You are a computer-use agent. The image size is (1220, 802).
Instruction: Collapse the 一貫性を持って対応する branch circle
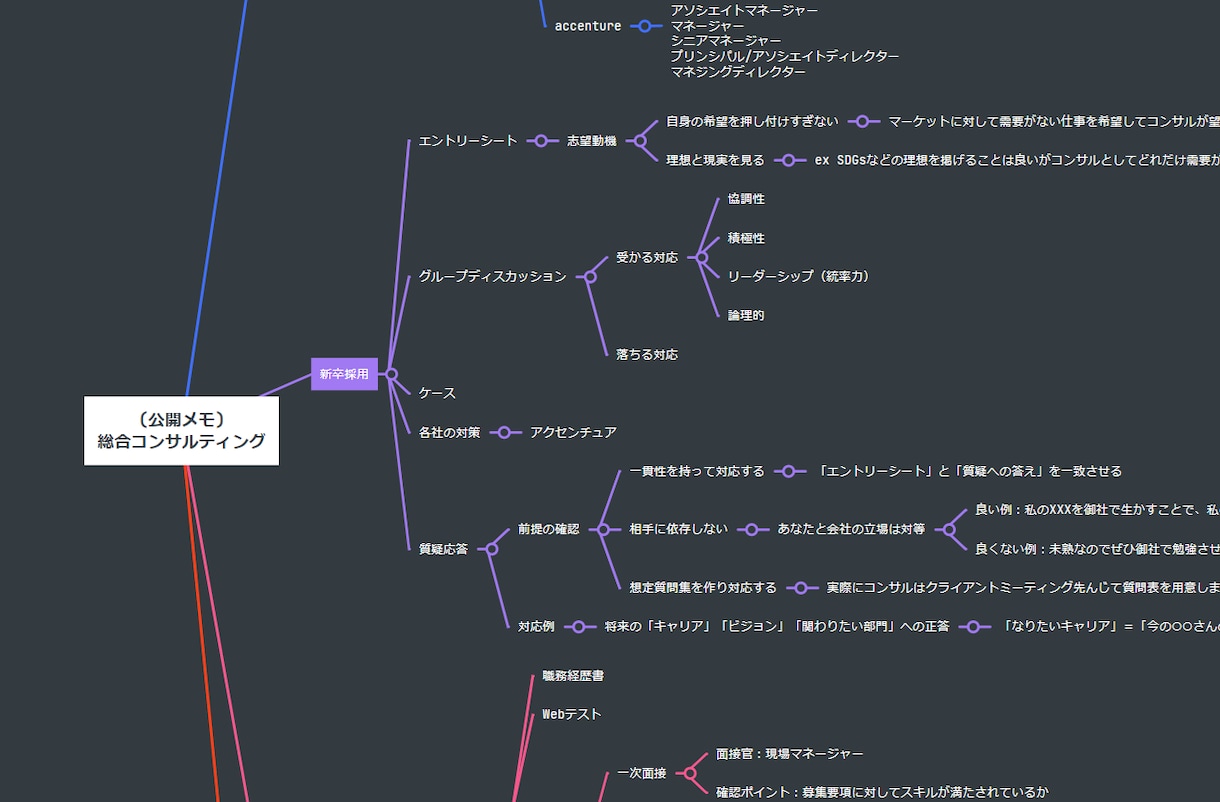click(788, 471)
